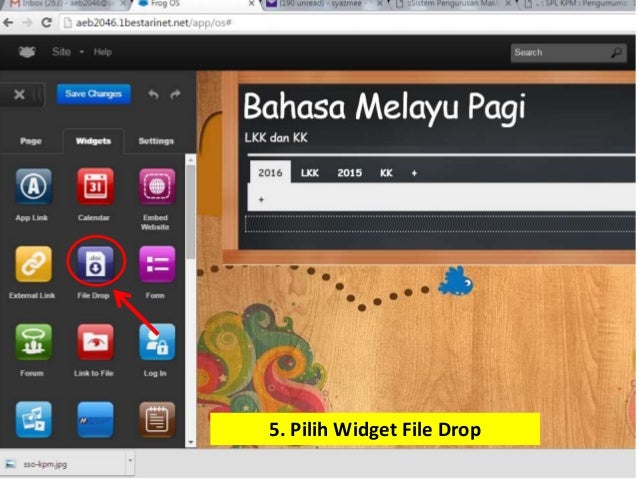Image resolution: width=638 pixels, height=479 pixels.
Task: Open the 2015 page tab
Action: [x=350, y=173]
